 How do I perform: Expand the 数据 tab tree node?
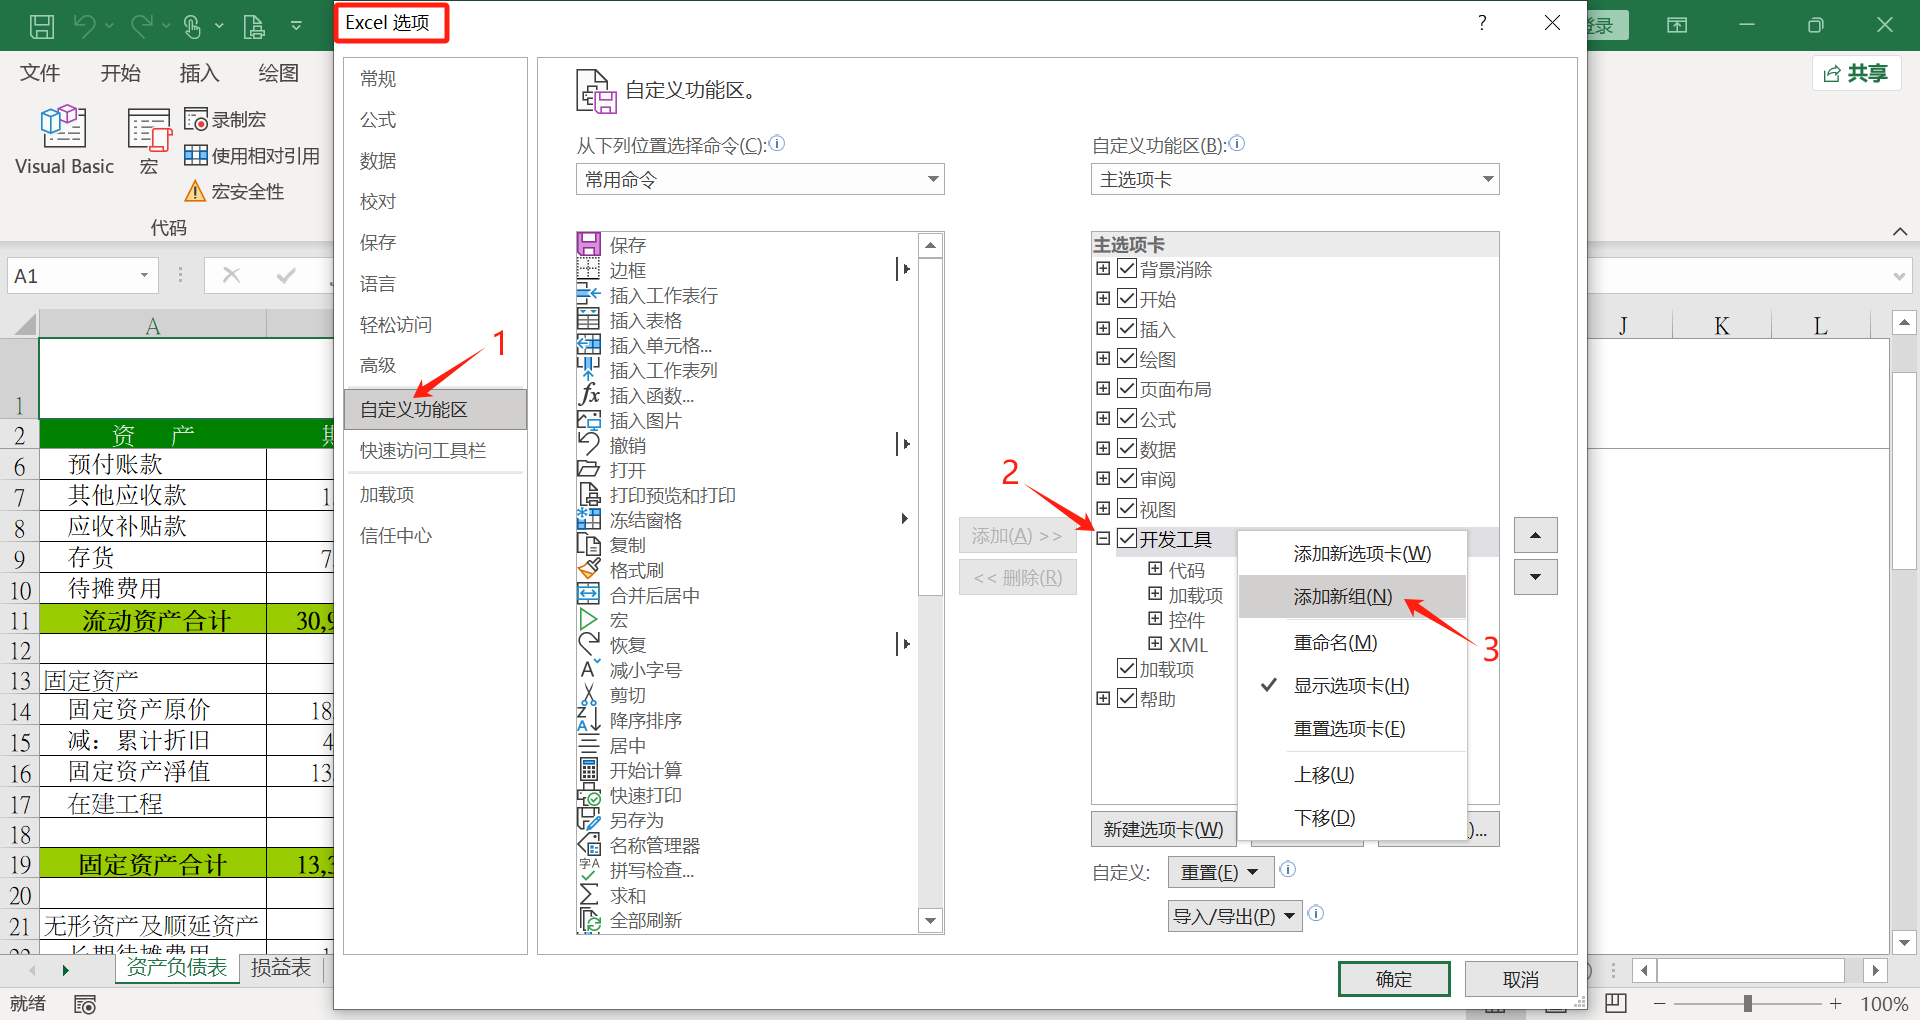(x=1103, y=449)
